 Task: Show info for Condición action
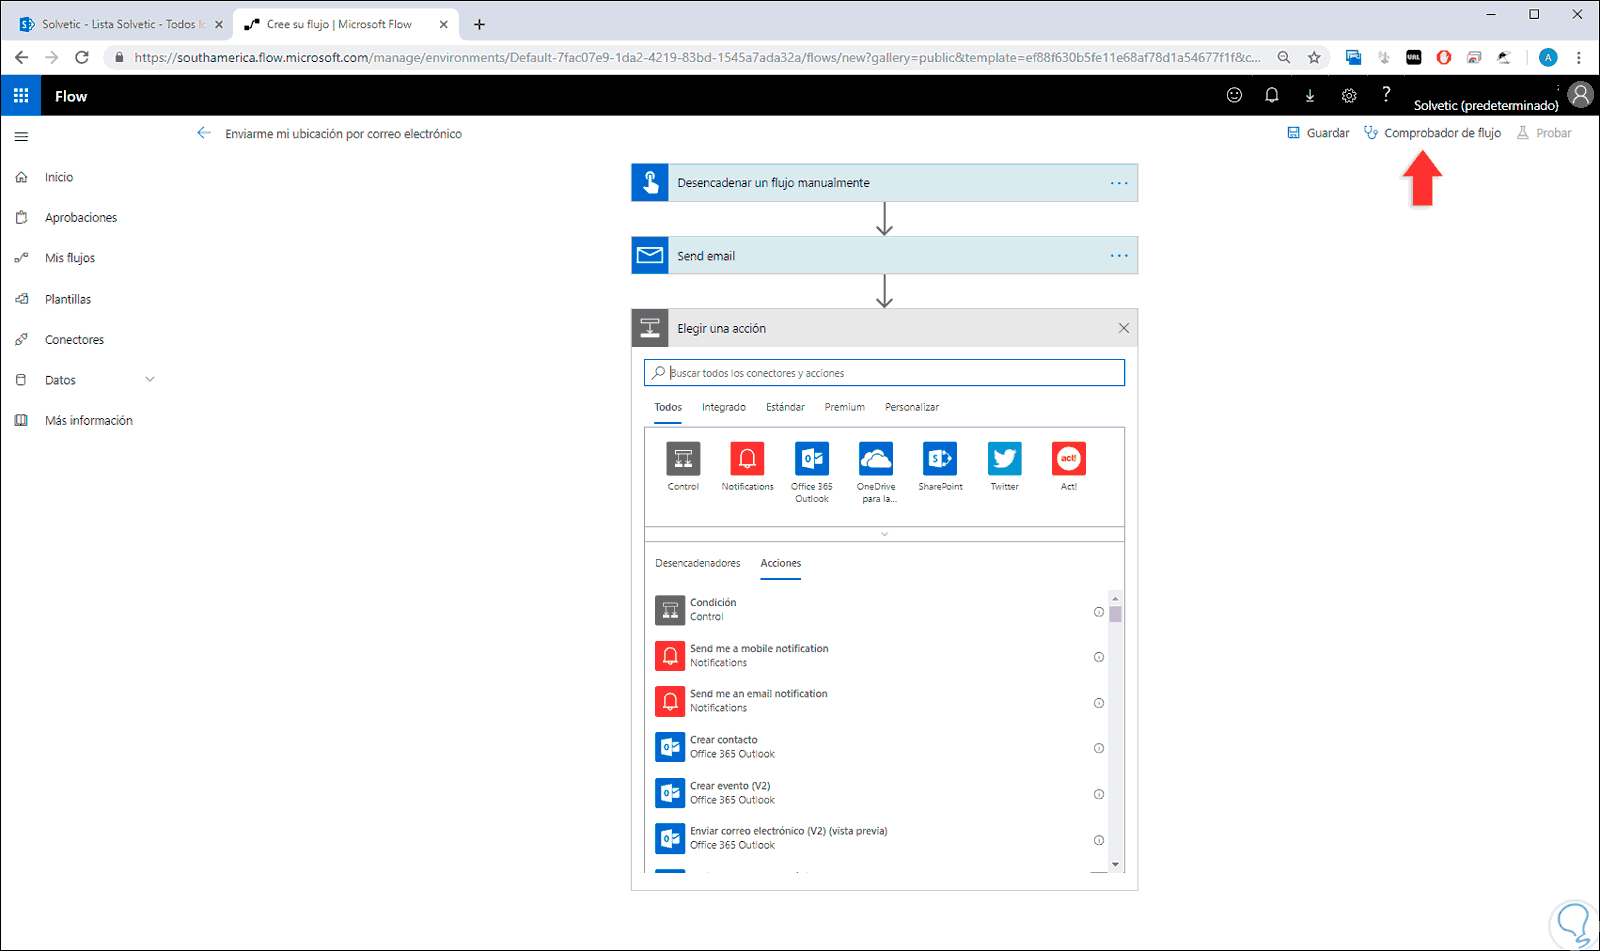pos(1099,612)
